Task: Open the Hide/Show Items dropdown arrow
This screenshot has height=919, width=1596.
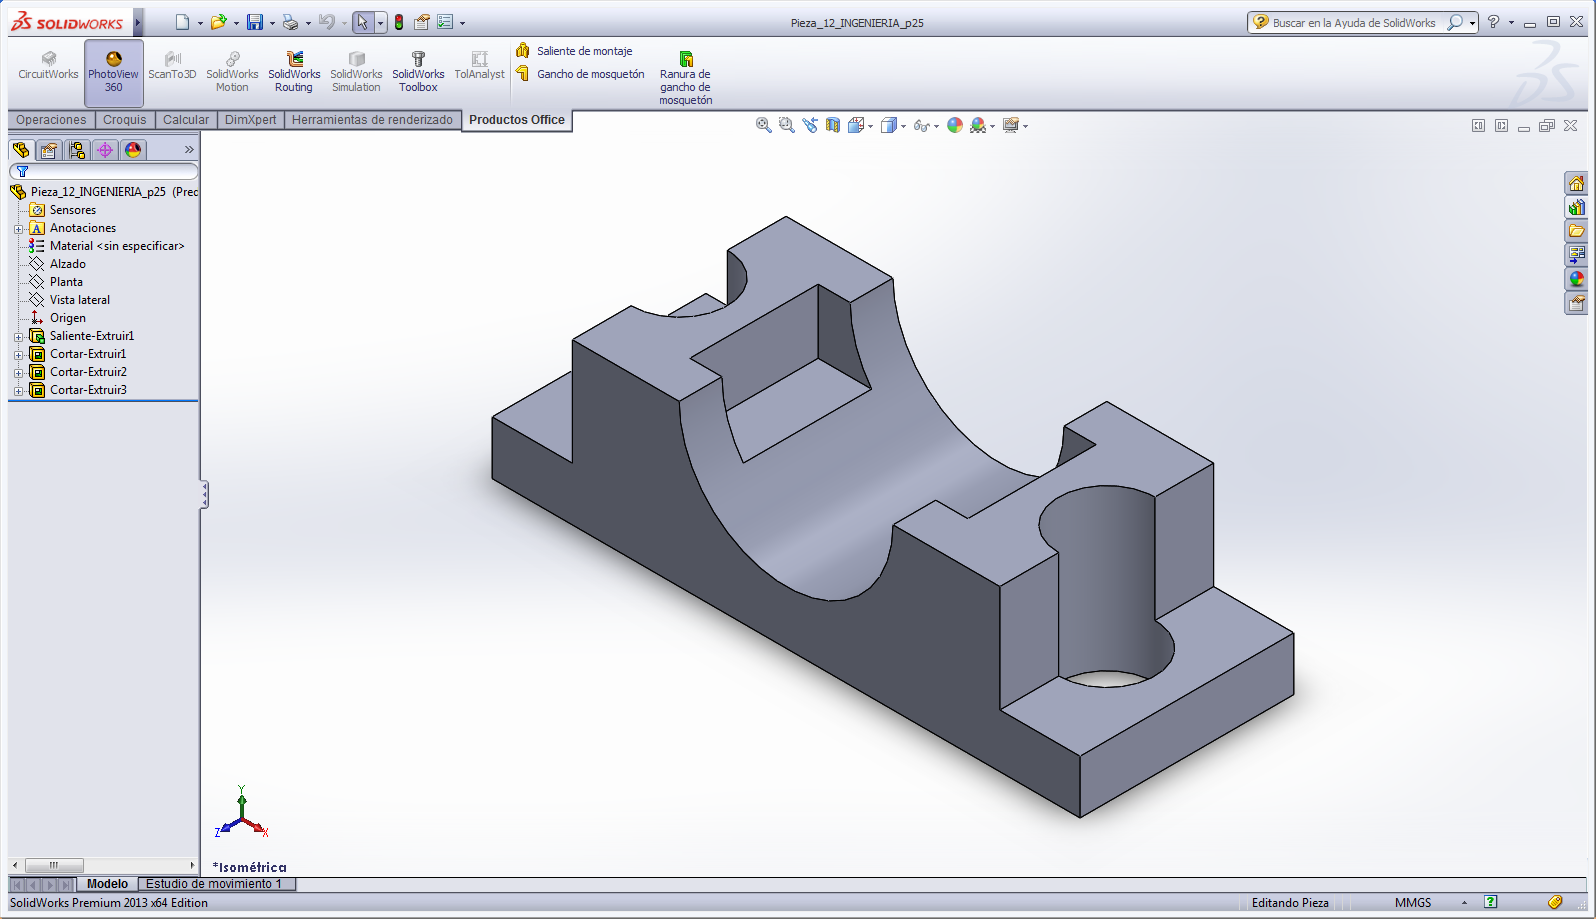Action: [936, 126]
